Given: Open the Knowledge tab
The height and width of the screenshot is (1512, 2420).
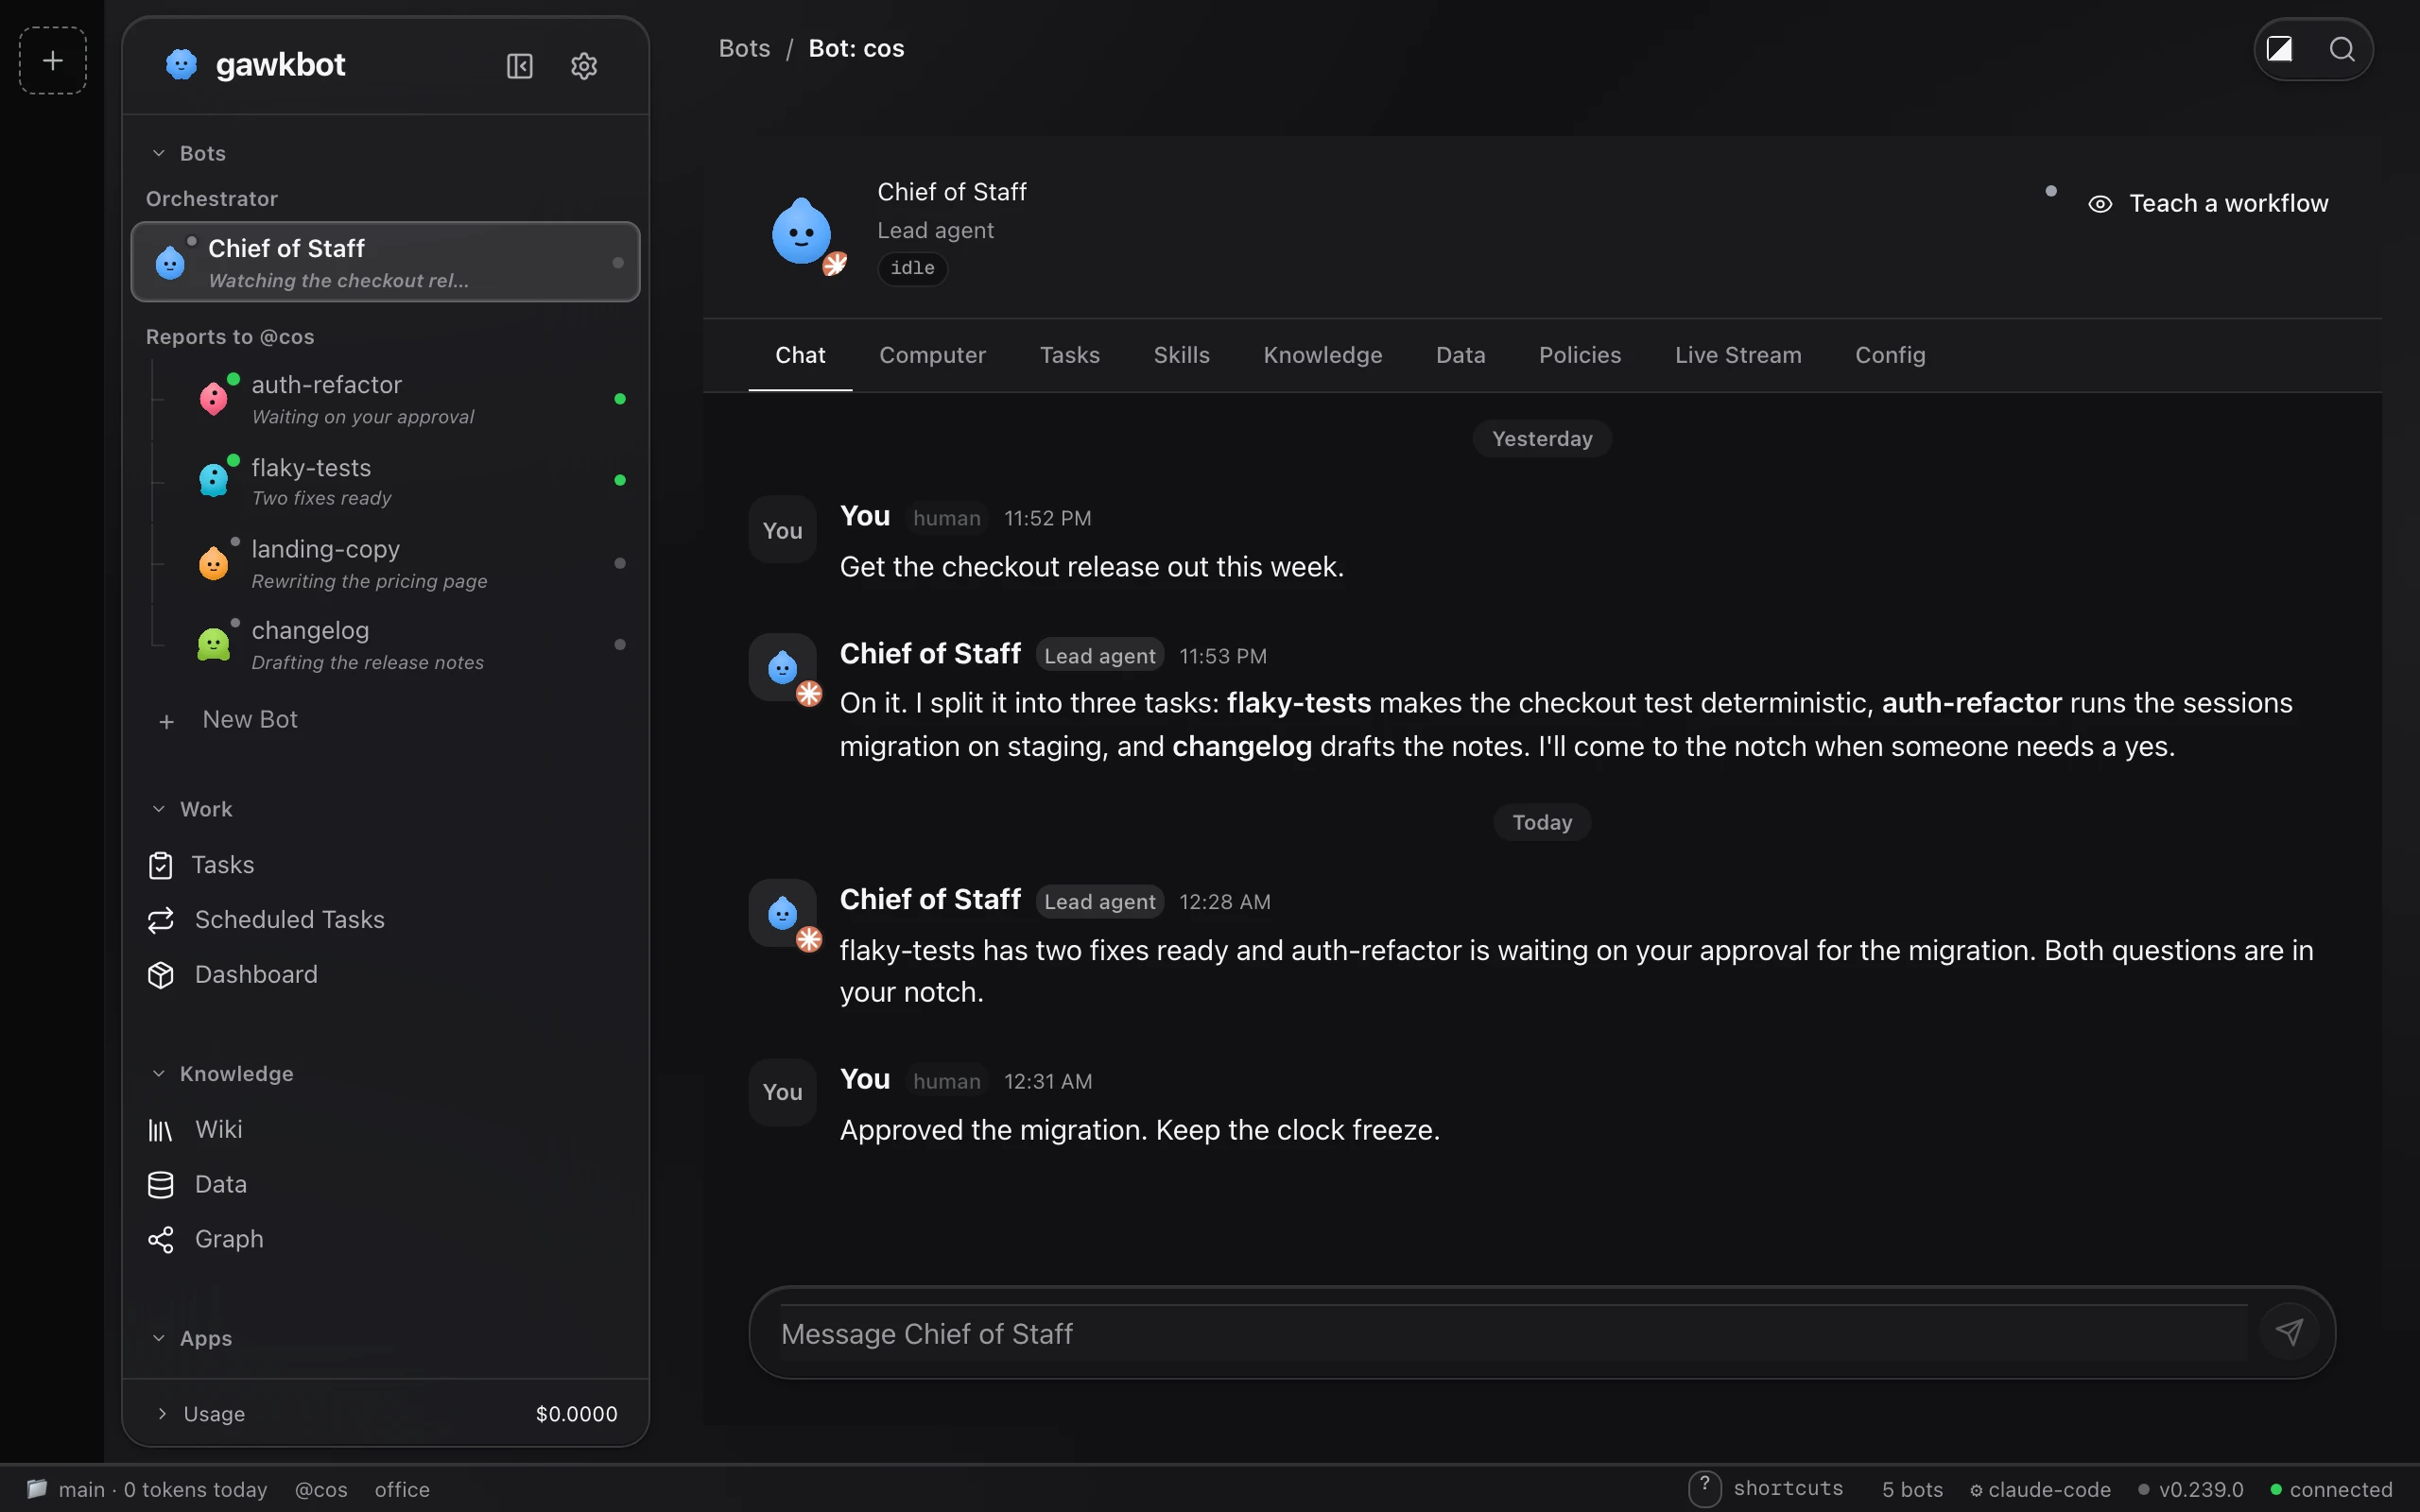Looking at the screenshot, I should tap(1322, 355).
